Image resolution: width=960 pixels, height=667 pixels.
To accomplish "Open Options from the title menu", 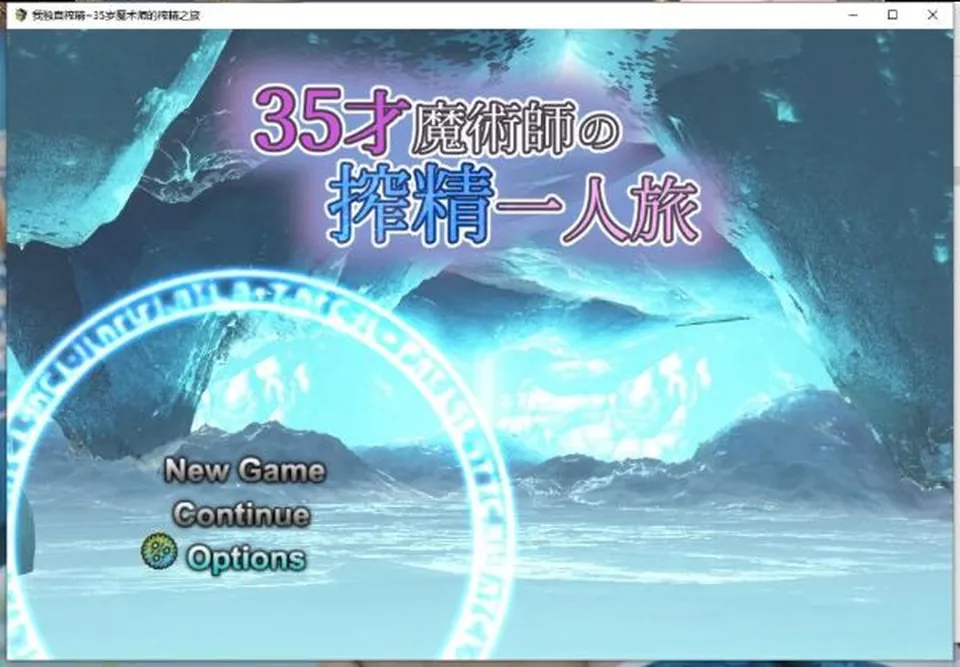I will (x=246, y=559).
